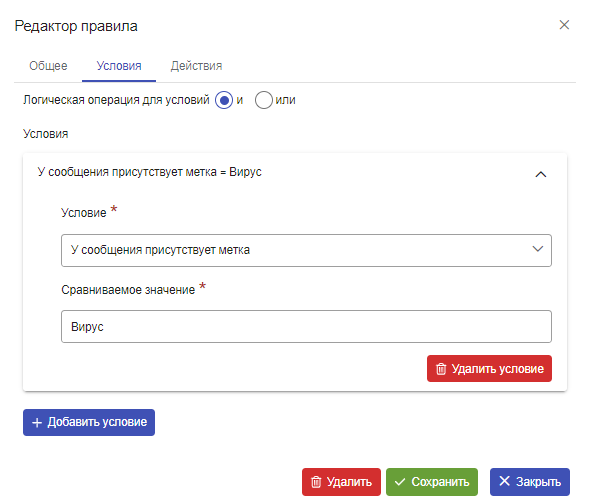Close the rule editor dialog with X
Image resolution: width=589 pixels, height=504 pixels.
click(564, 25)
